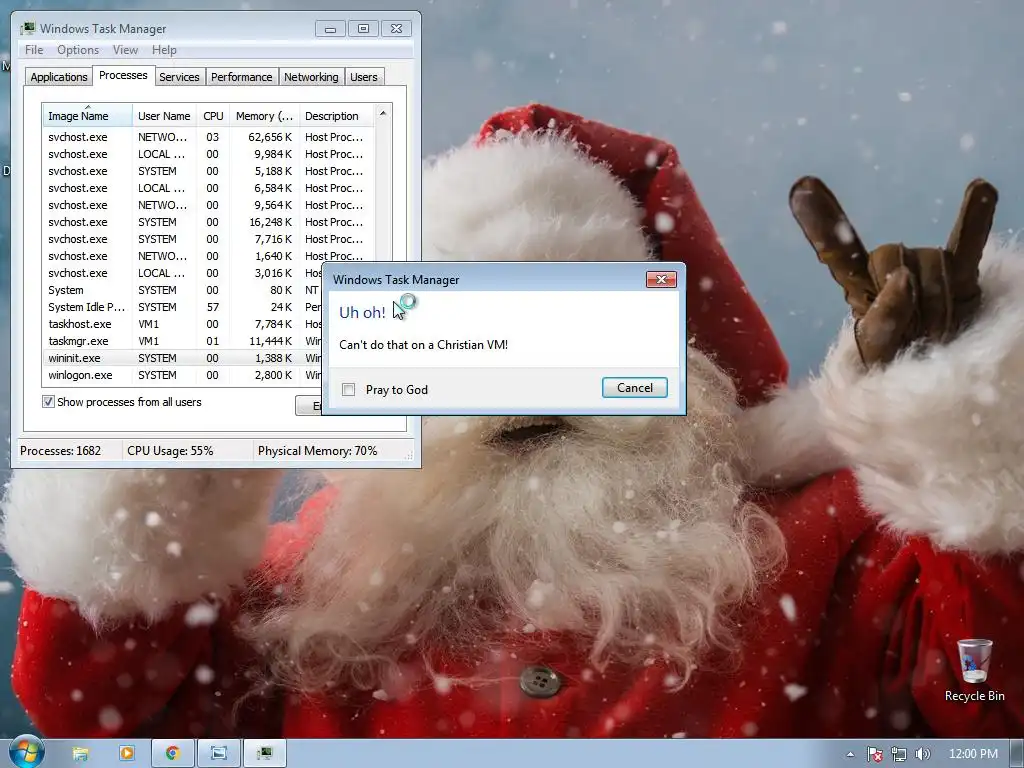Select svchost.exe using 3,016 K memory
The width and height of the screenshot is (1024, 768).
tap(183, 273)
